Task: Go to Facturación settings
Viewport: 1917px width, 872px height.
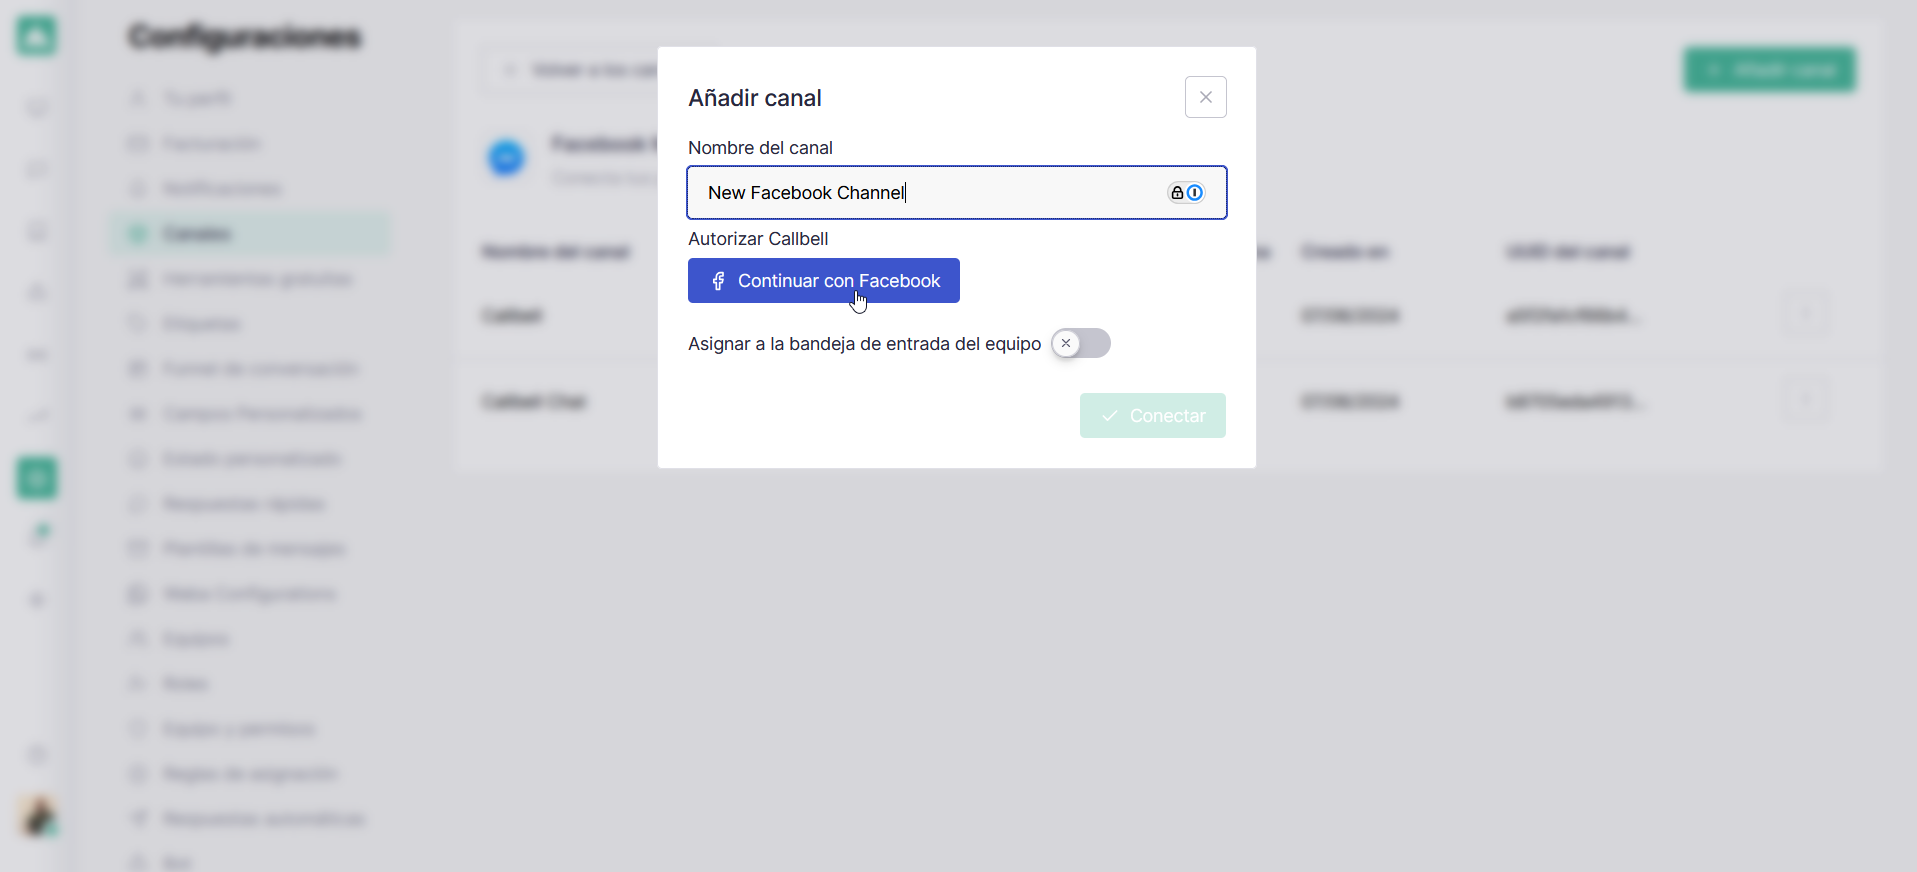Action: tap(211, 144)
